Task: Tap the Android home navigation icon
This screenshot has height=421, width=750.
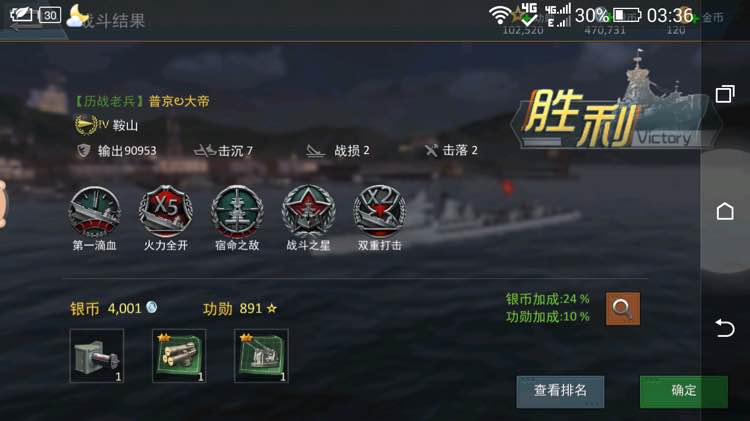Action: (x=725, y=211)
